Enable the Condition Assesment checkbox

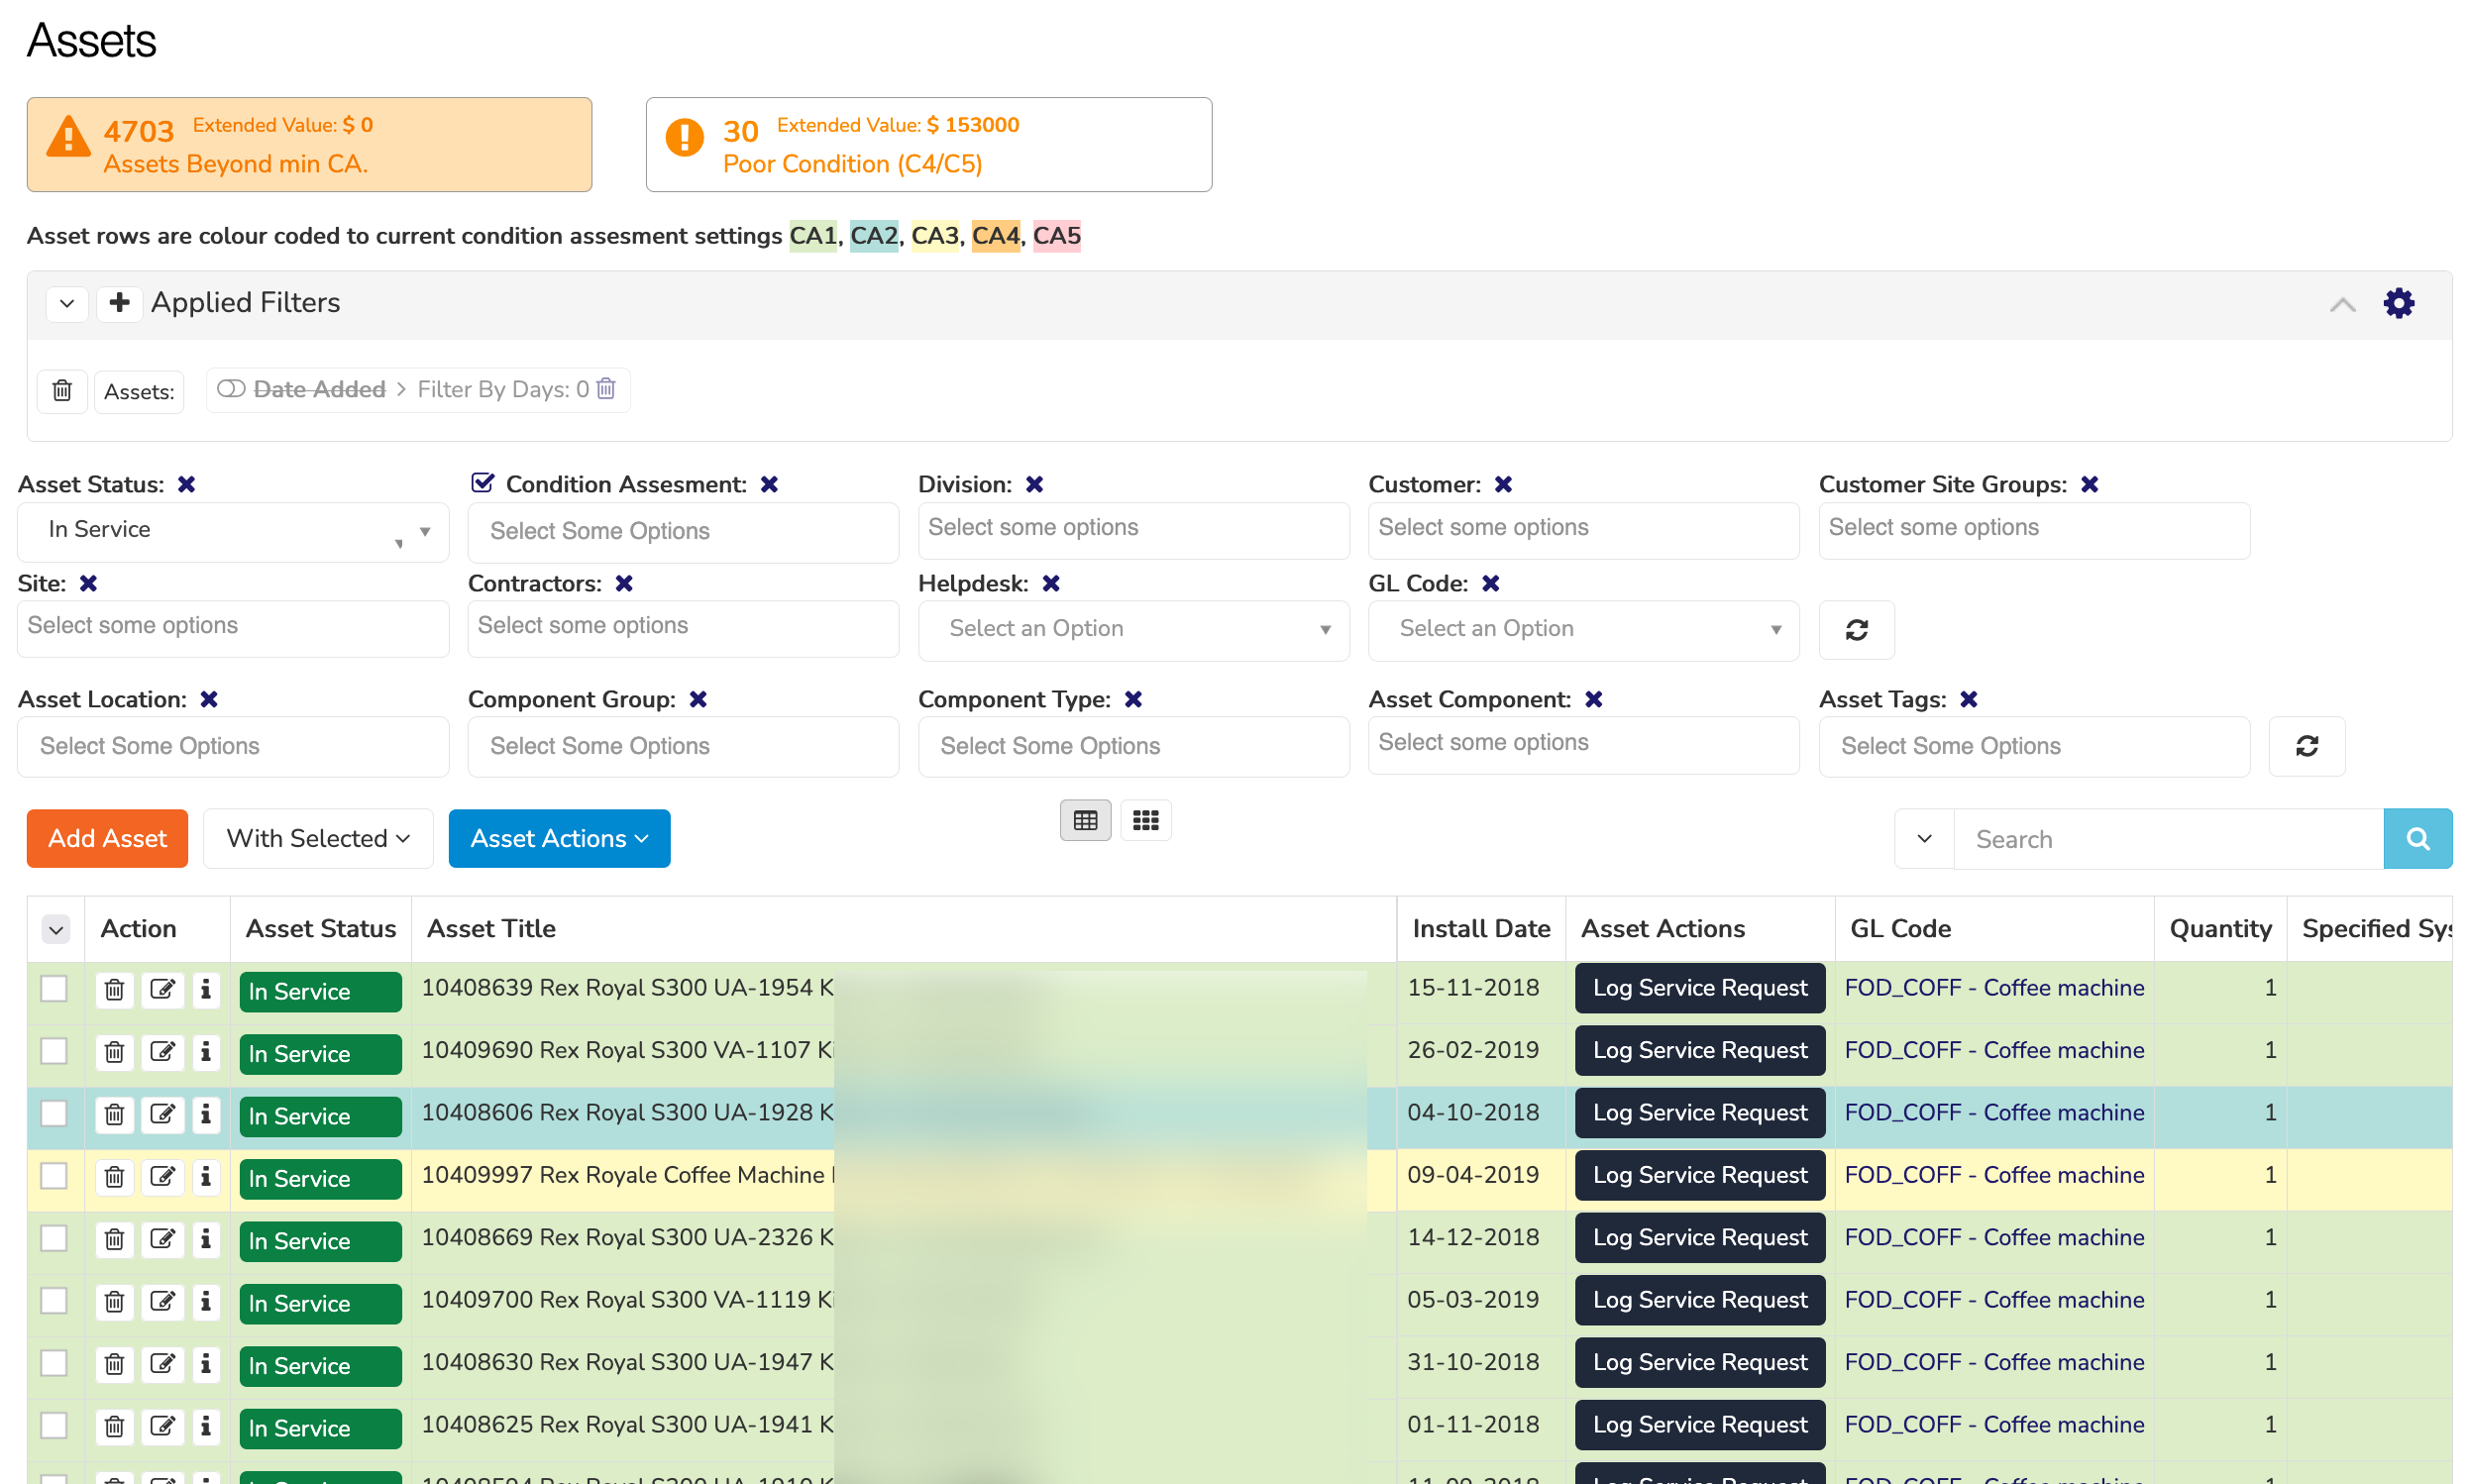coord(482,482)
